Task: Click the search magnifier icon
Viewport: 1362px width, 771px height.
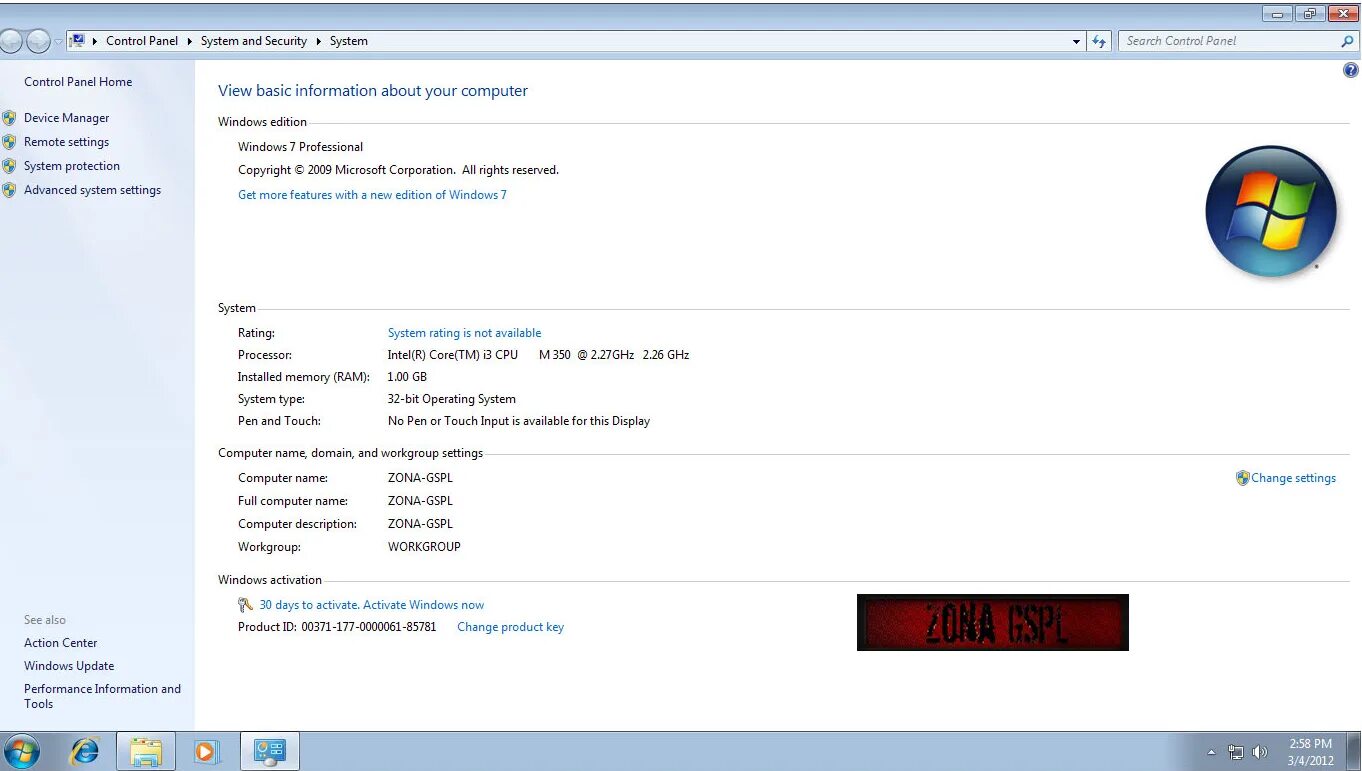Action: (x=1347, y=41)
